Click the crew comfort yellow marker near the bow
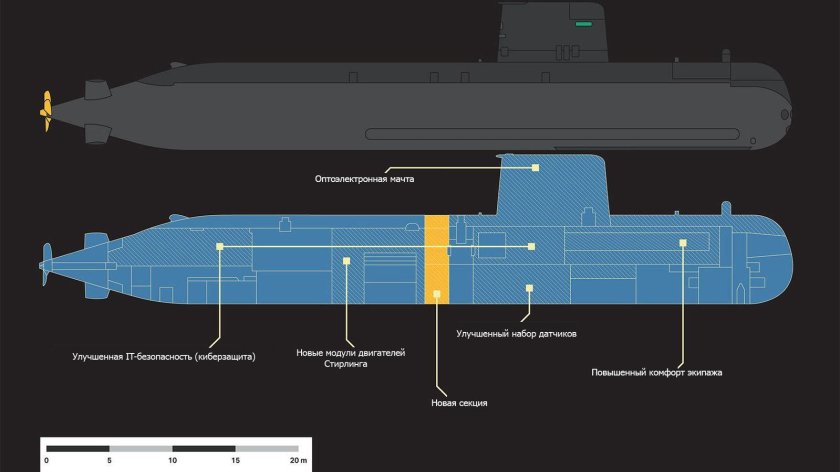The height and width of the screenshot is (472, 840). pyautogui.click(x=684, y=242)
